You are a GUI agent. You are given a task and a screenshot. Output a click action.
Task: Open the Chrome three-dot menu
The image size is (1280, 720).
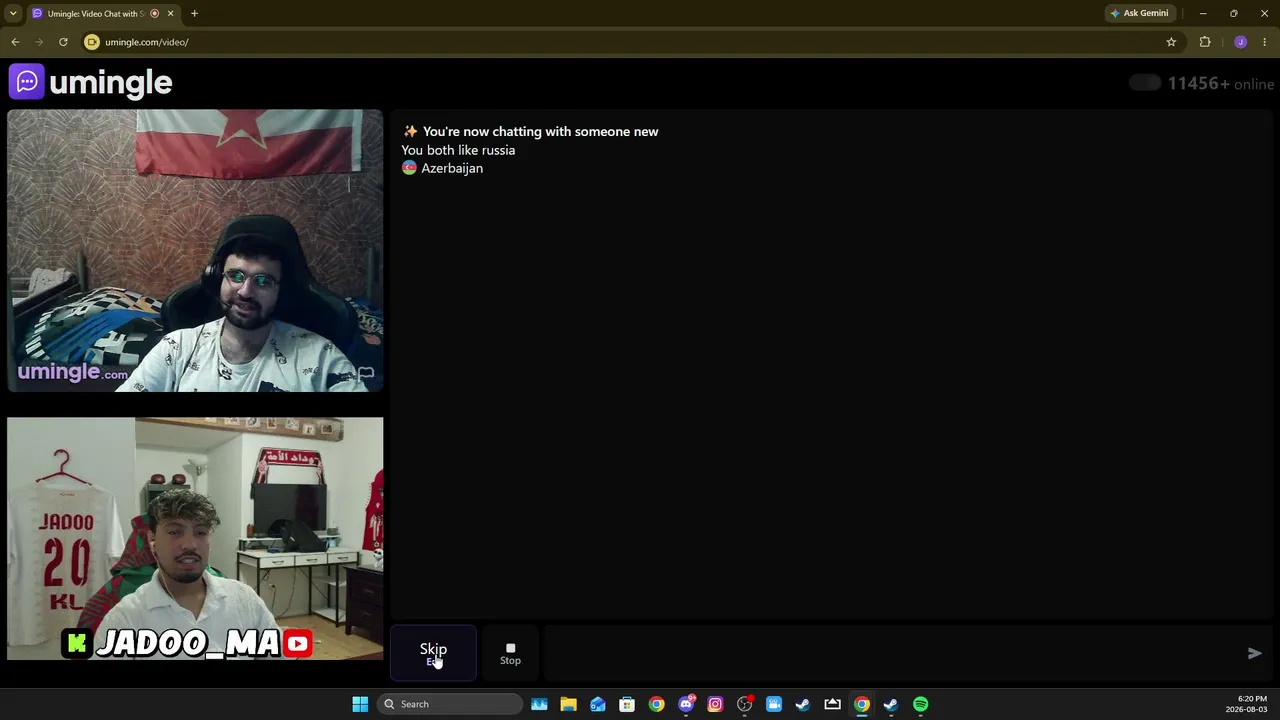(x=1265, y=42)
